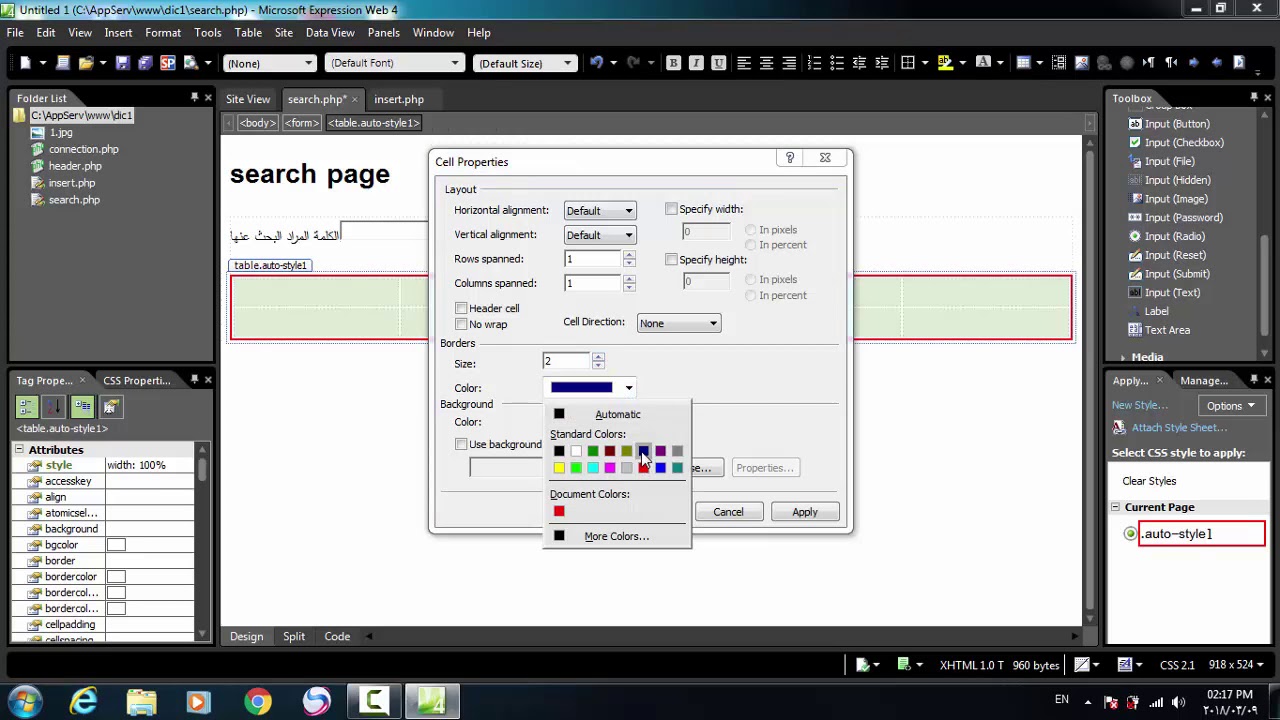Open the Table menu
Viewport: 1280px width, 720px height.
pyautogui.click(x=248, y=32)
